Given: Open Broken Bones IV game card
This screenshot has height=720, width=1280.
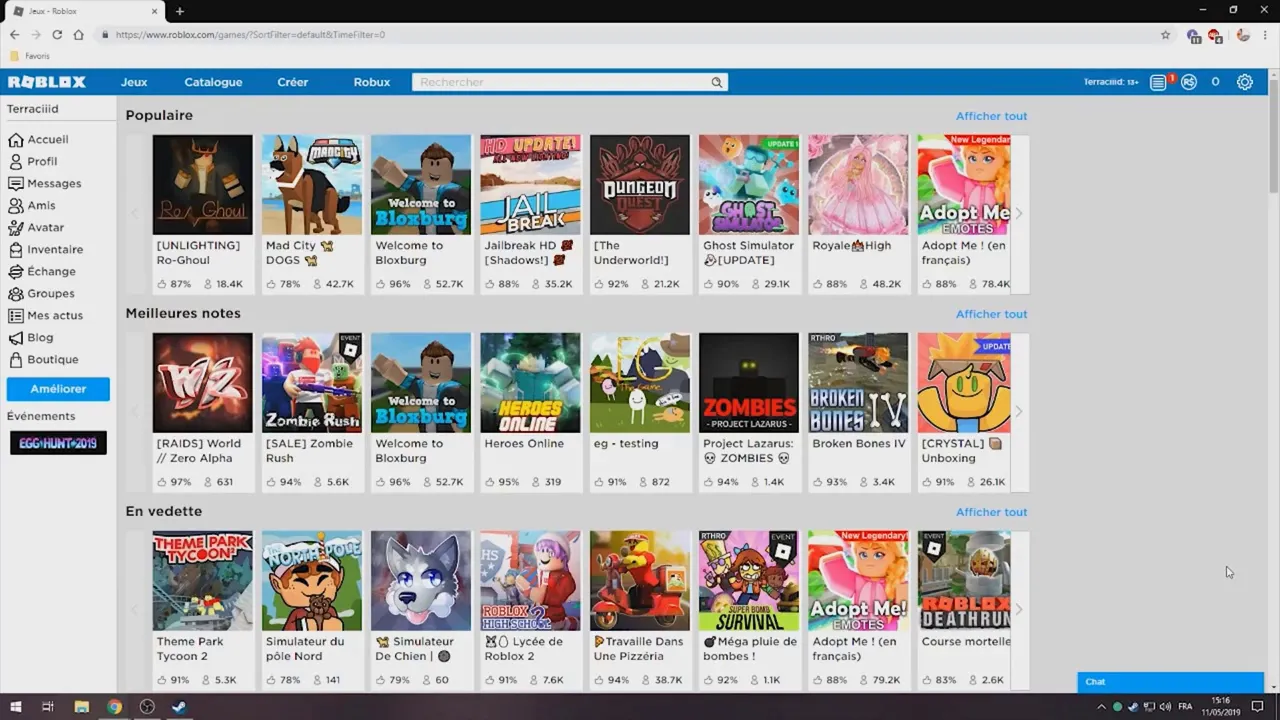Looking at the screenshot, I should coord(858,412).
